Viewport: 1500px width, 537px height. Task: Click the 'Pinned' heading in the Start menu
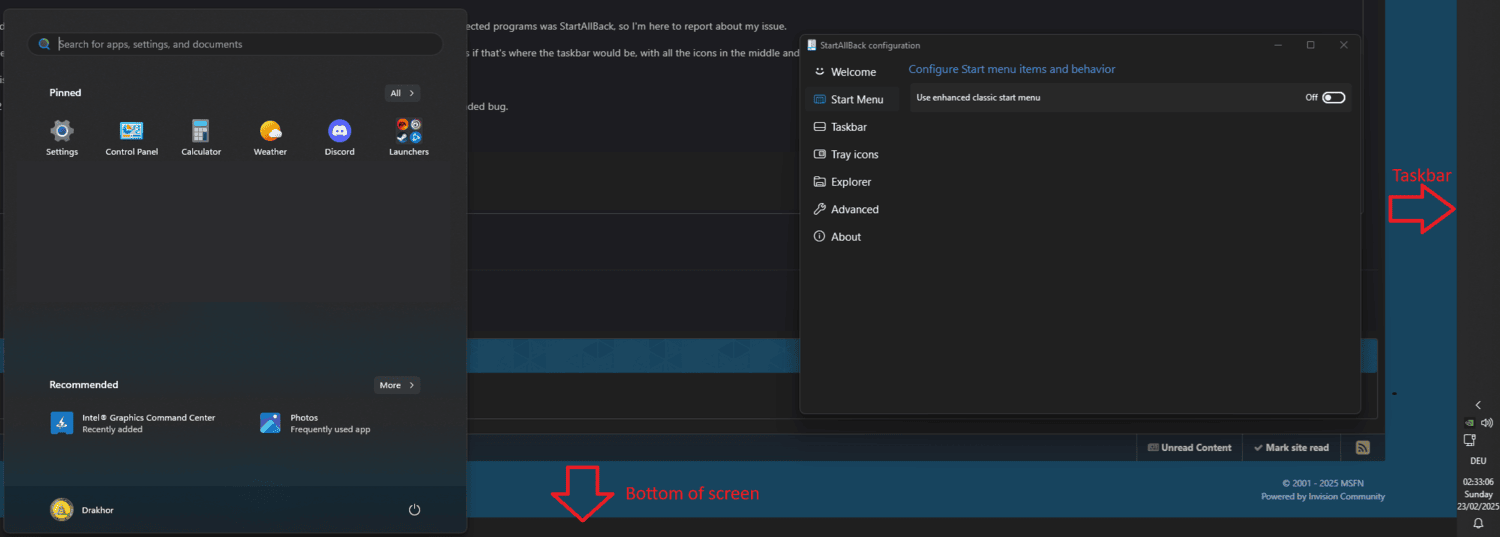(x=65, y=93)
